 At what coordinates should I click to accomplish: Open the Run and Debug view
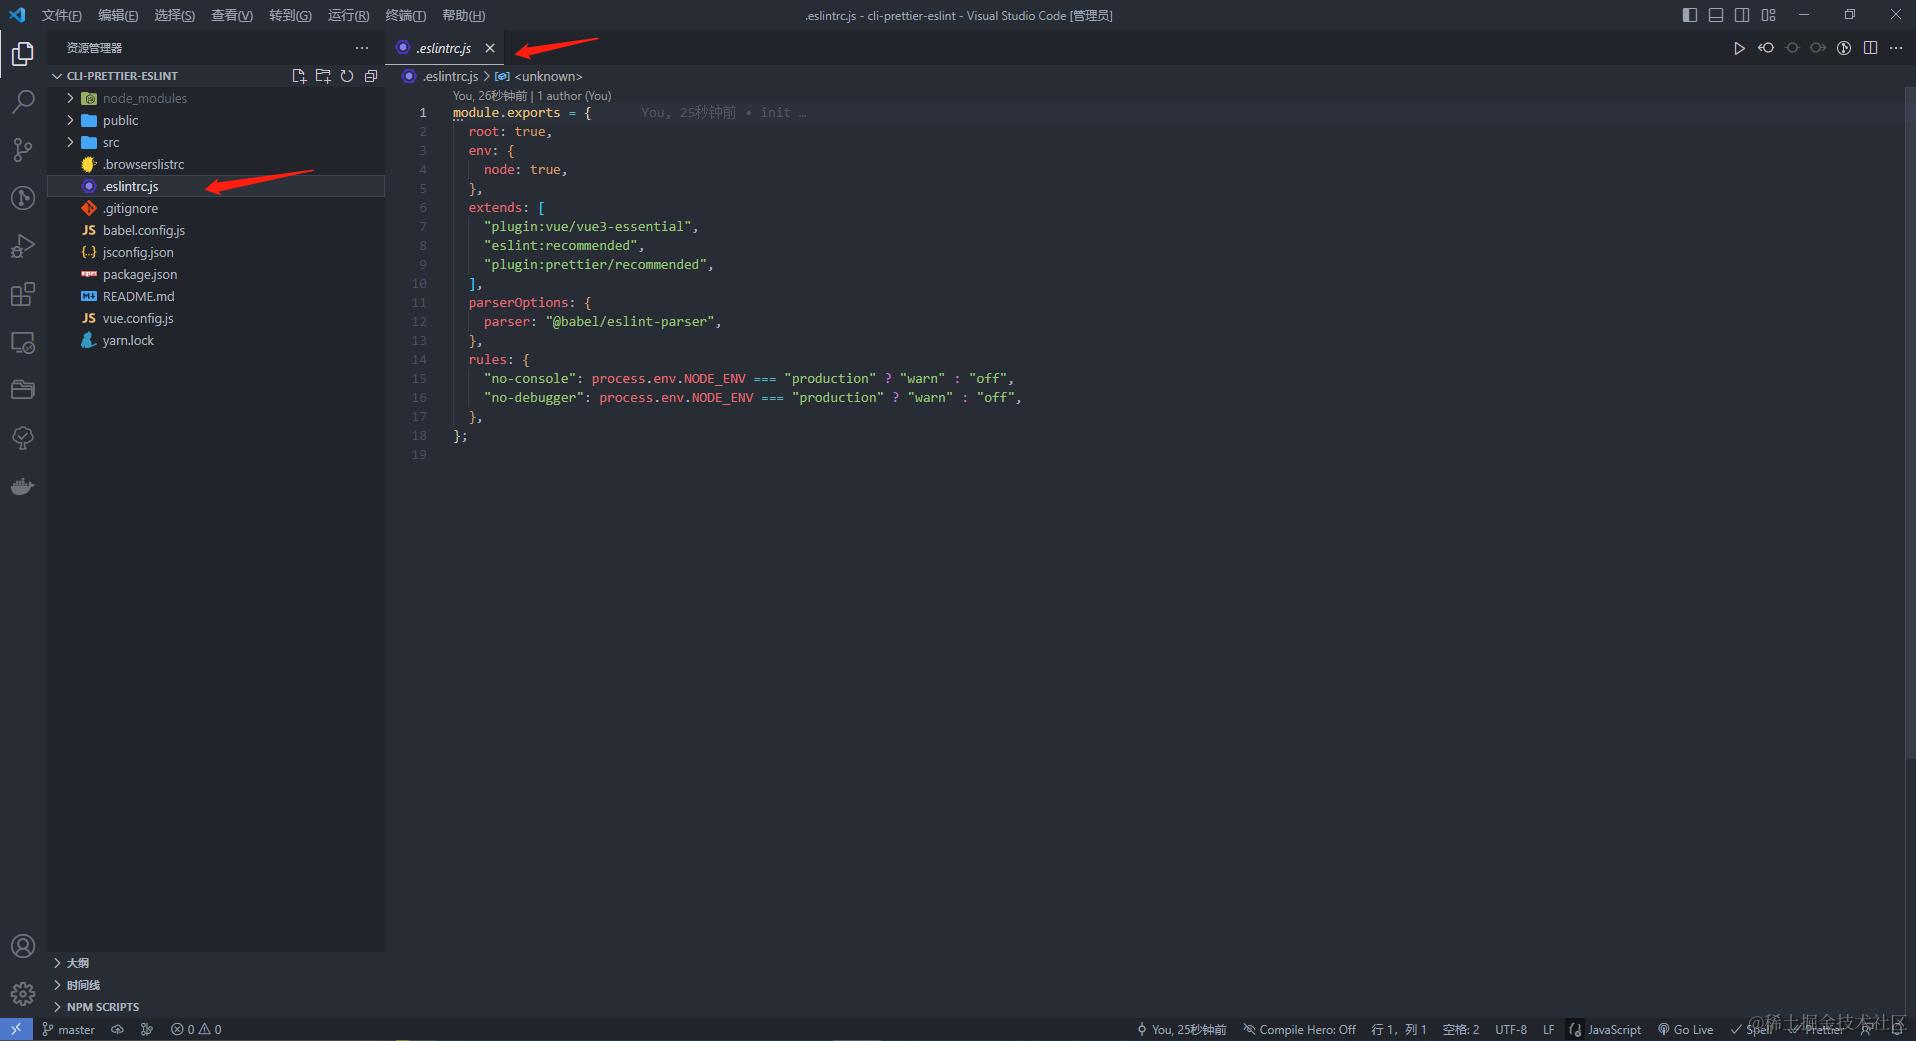22,246
